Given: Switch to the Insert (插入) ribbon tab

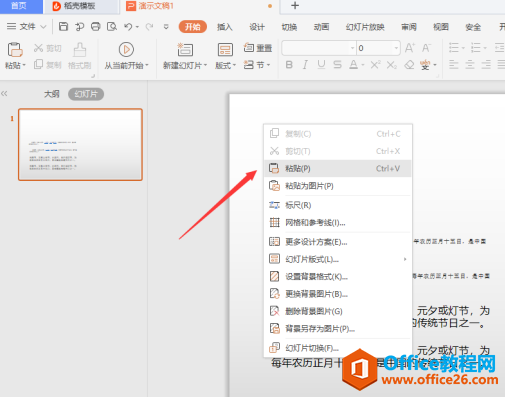Looking at the screenshot, I should point(225,27).
